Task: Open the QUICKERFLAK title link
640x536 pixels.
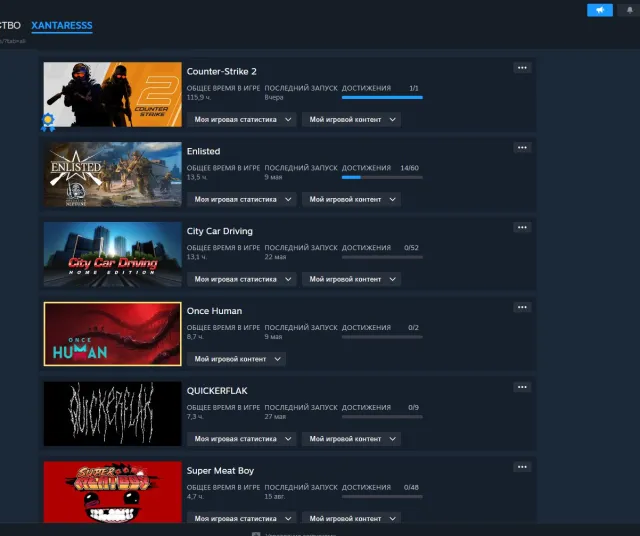Action: point(217,391)
